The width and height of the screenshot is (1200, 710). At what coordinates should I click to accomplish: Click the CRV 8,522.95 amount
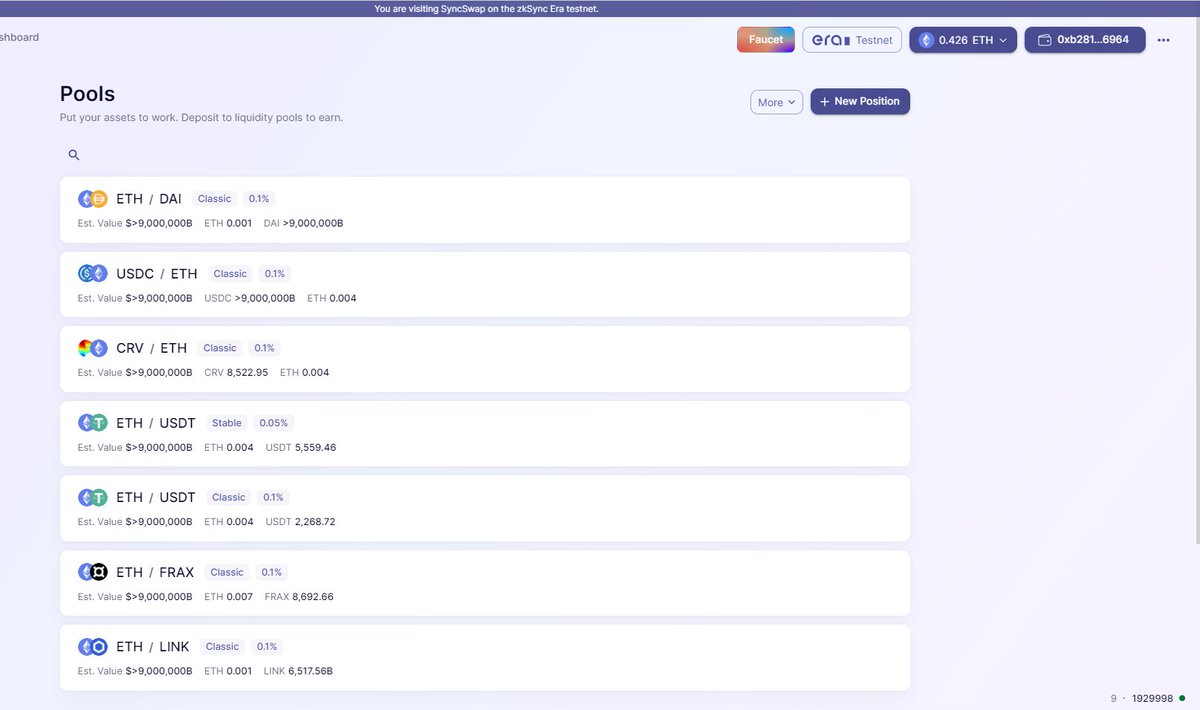tap(236, 372)
